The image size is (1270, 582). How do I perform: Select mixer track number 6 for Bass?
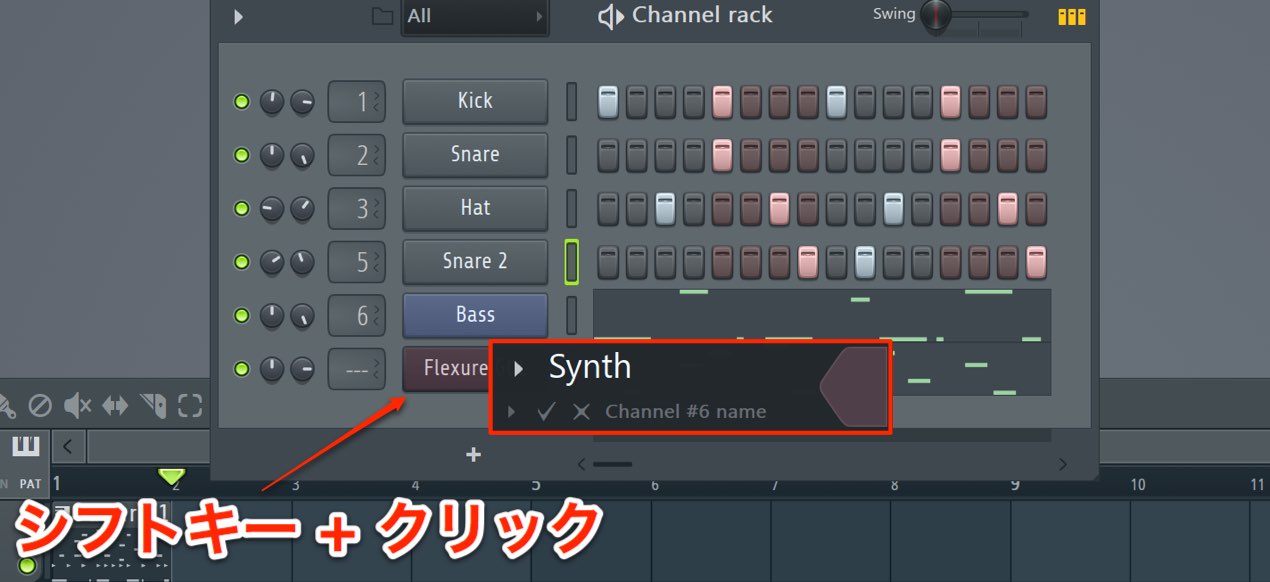(x=357, y=315)
